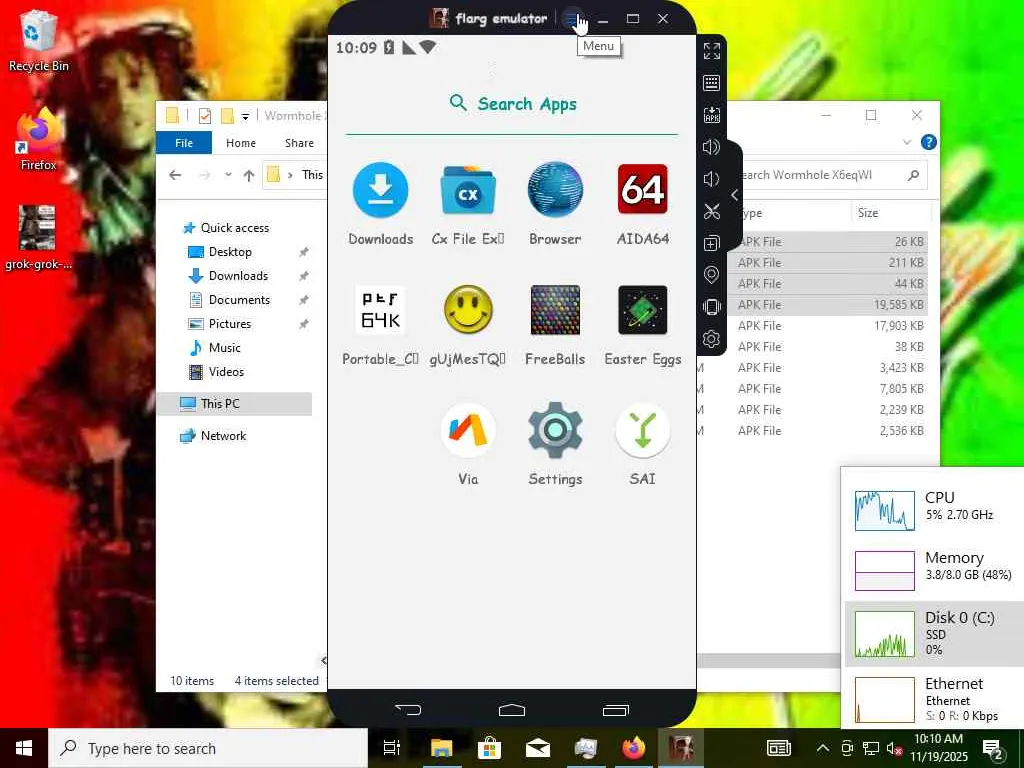Click the scissors screenshot icon
1024x768 pixels.
712,211
